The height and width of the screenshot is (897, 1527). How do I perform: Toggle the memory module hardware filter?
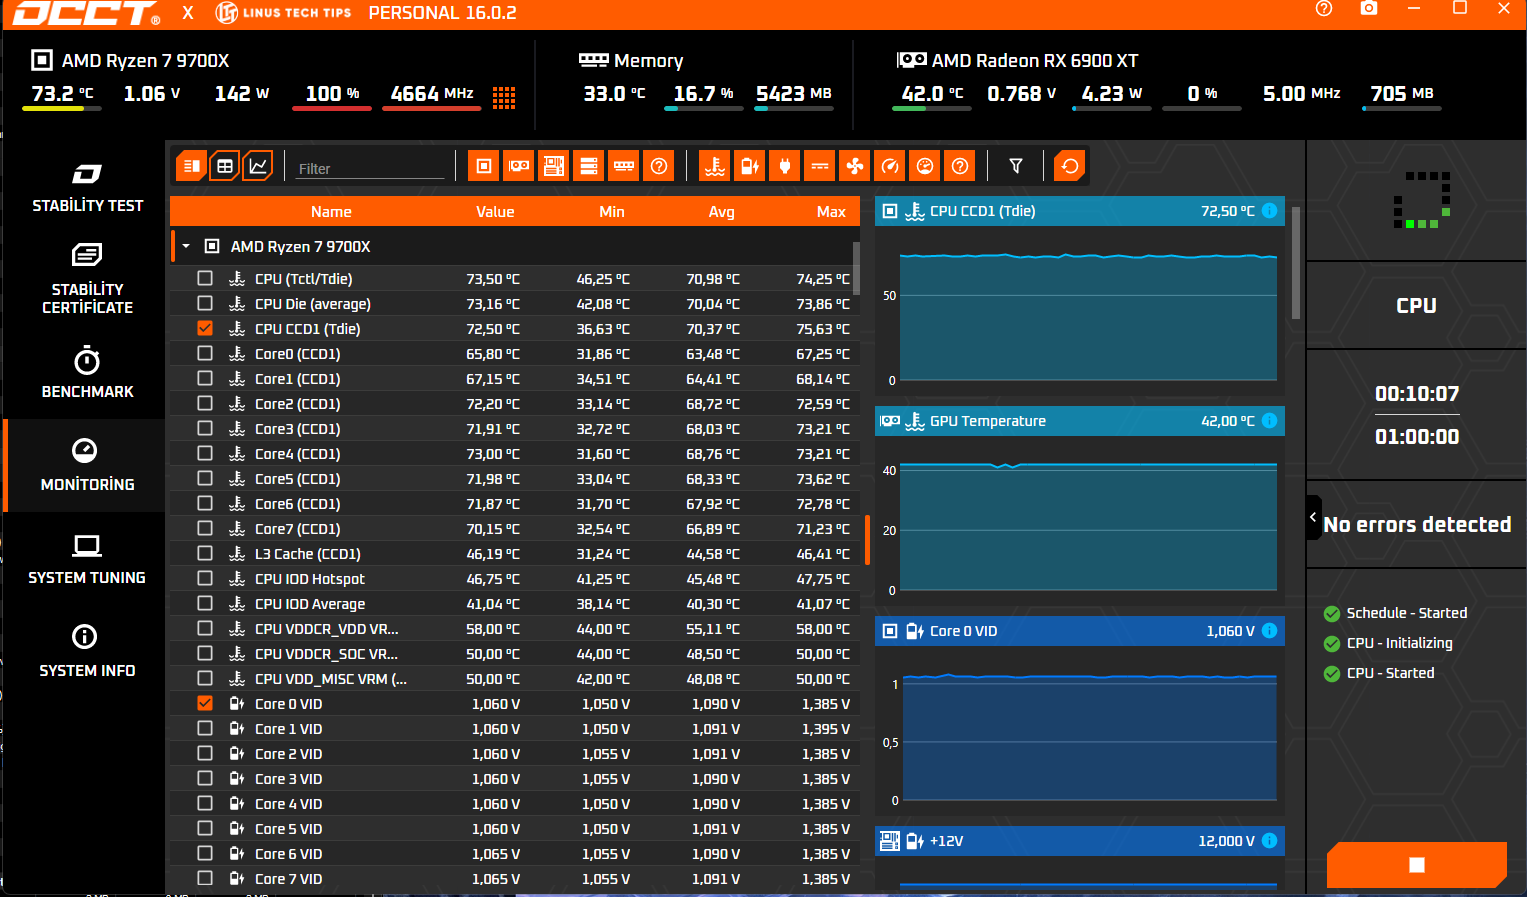click(624, 166)
